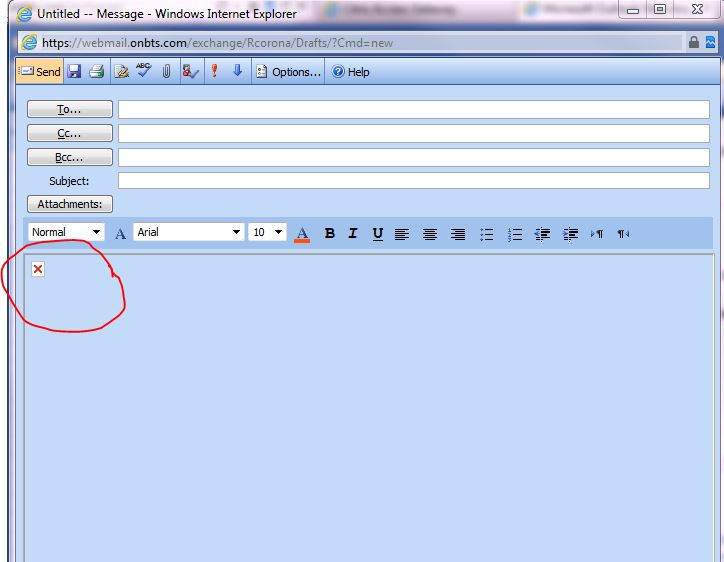Save the draft with the floppy disk icon
This screenshot has width=724, height=562.
coord(74,71)
